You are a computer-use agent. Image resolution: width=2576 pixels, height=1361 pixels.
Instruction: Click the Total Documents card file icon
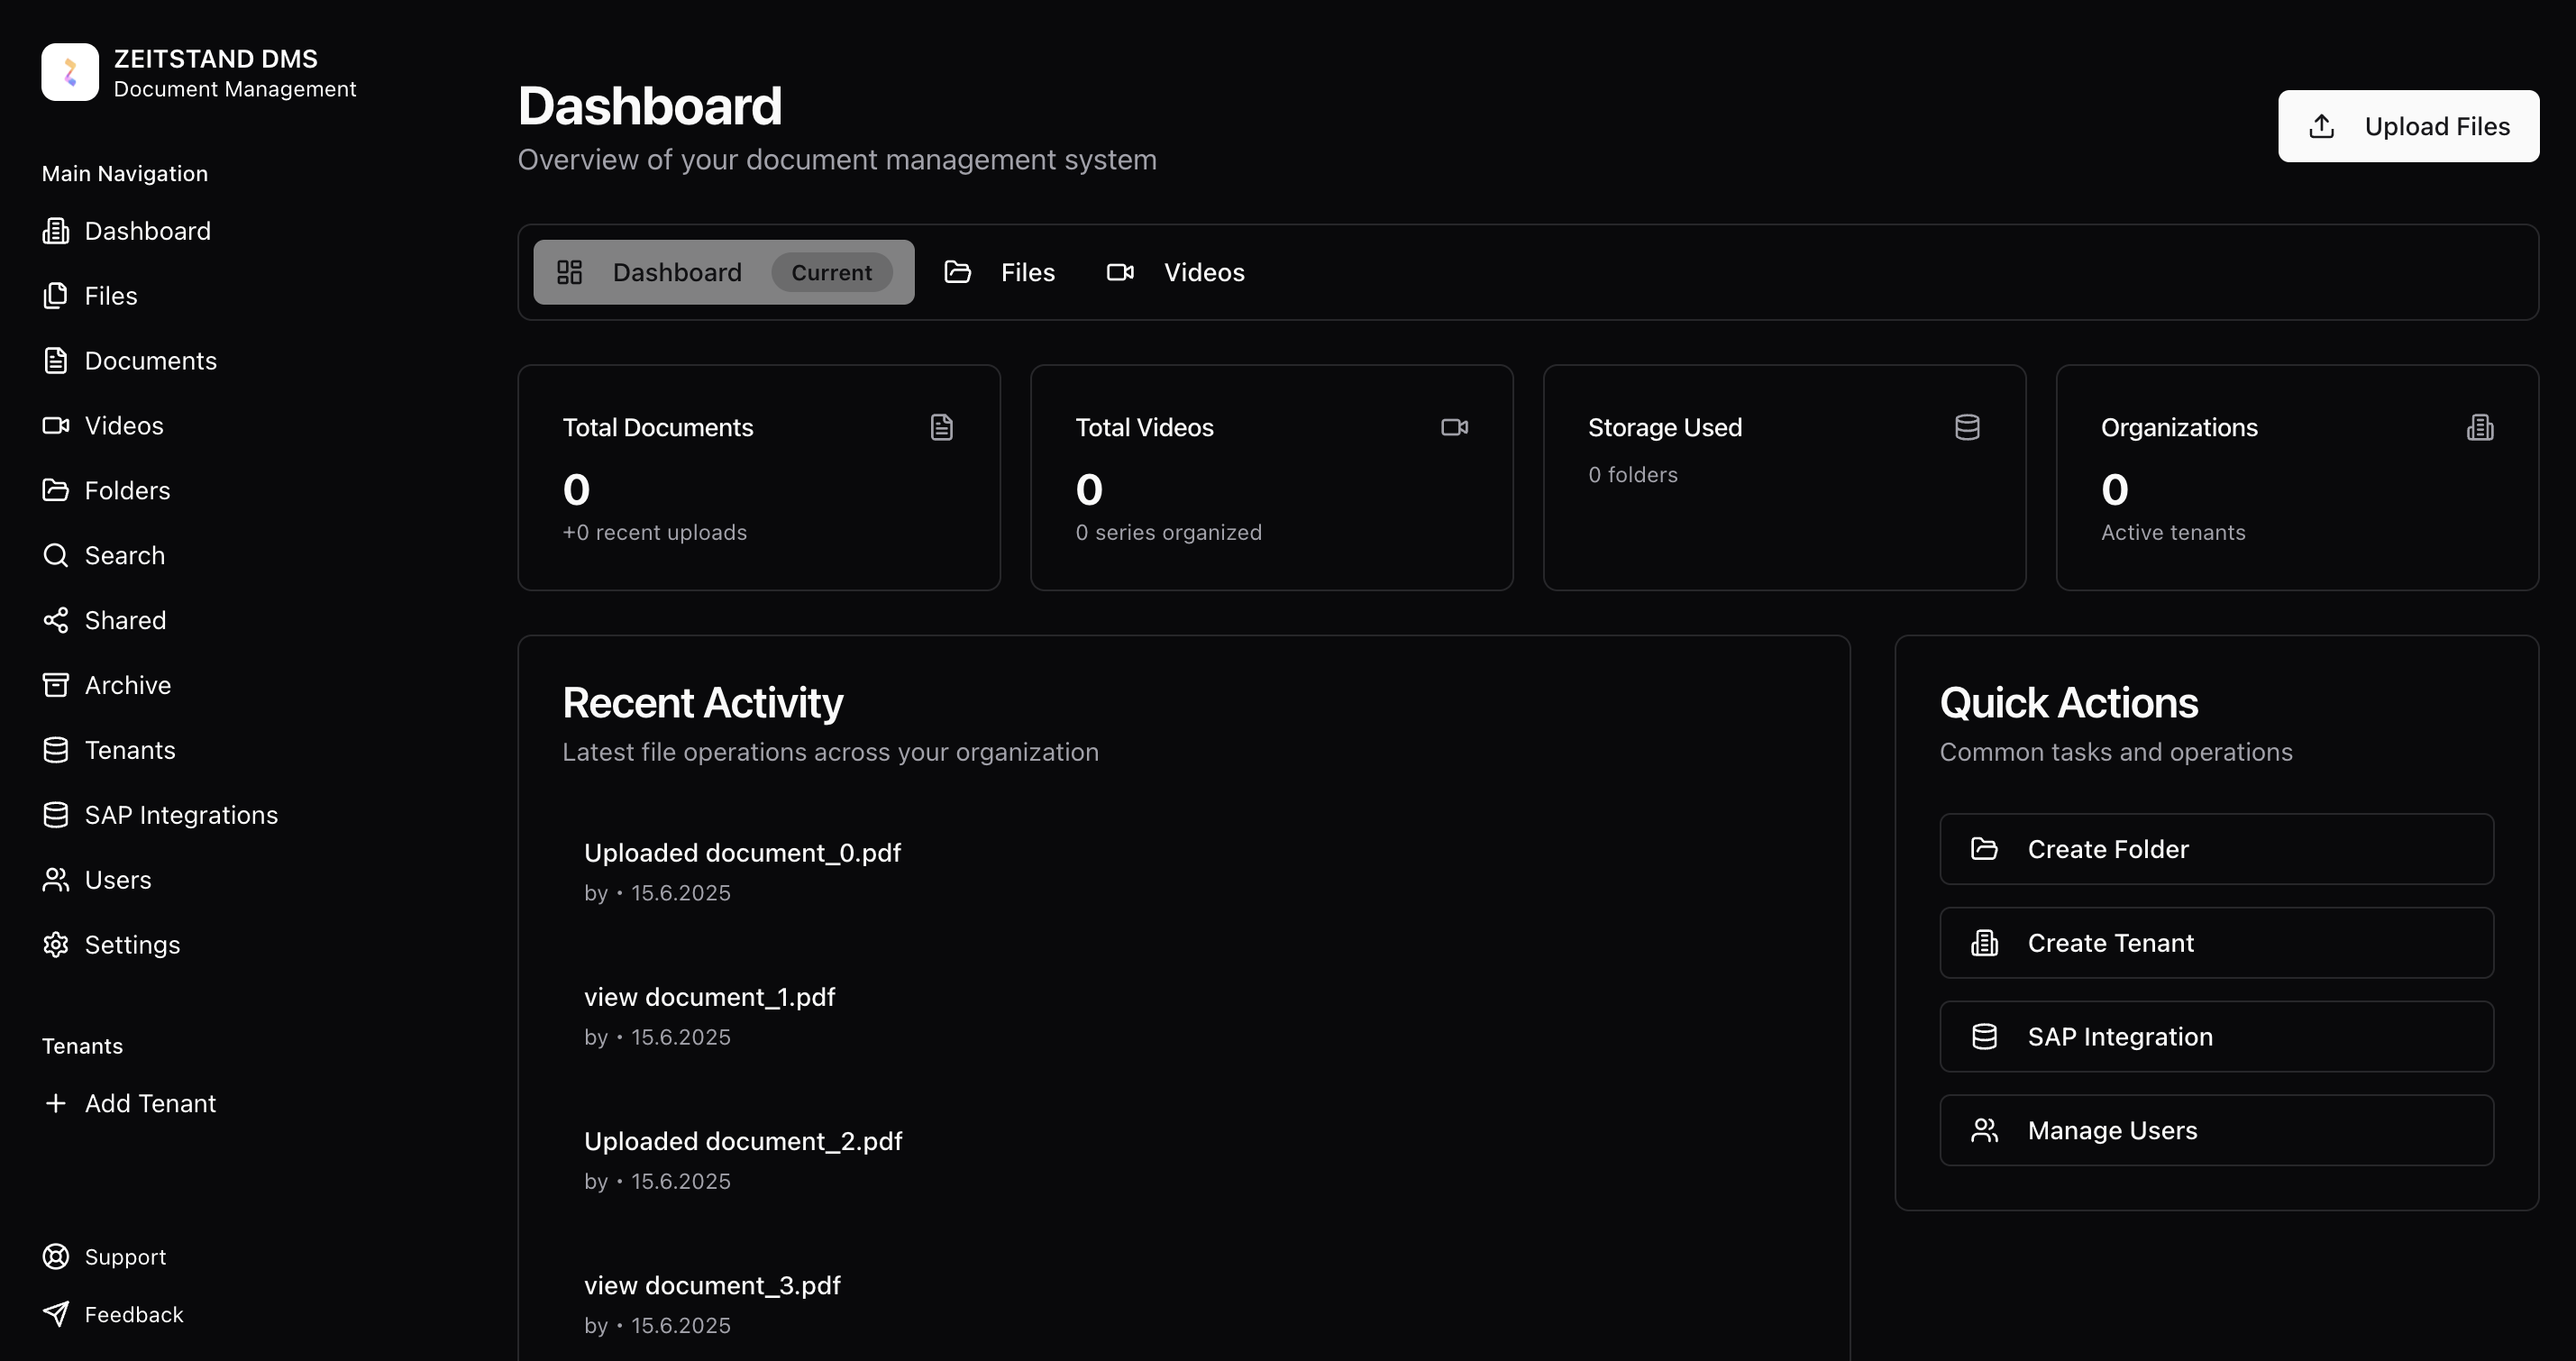click(x=941, y=428)
